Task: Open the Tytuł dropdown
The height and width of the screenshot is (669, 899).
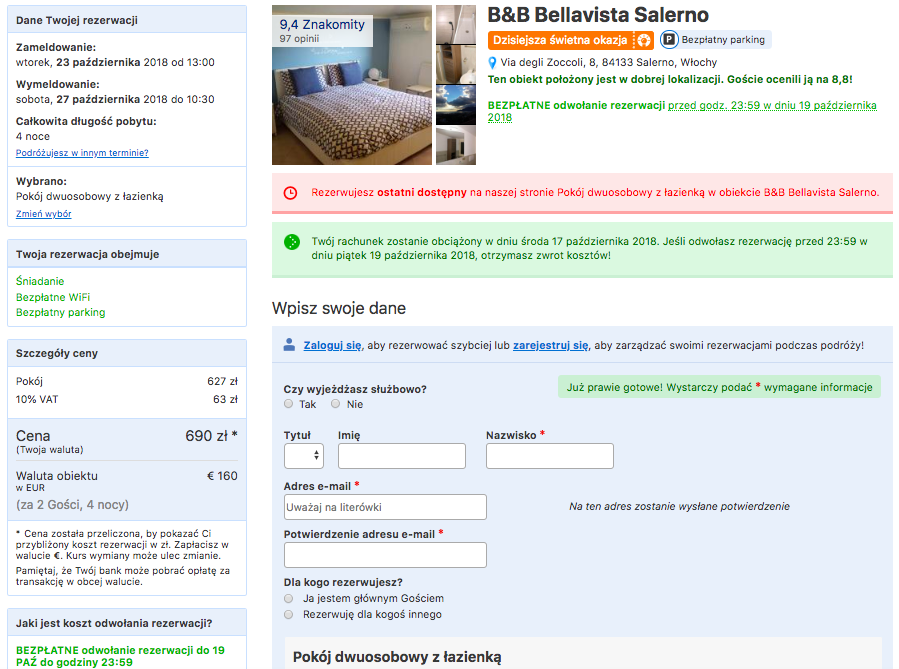Action: point(304,456)
